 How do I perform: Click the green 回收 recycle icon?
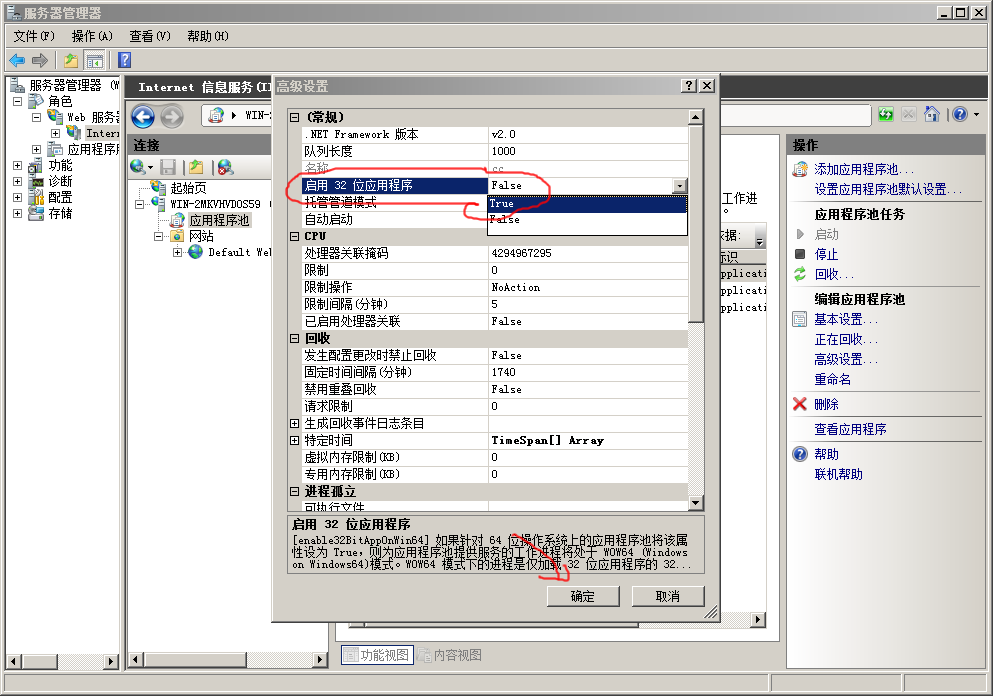(800, 274)
